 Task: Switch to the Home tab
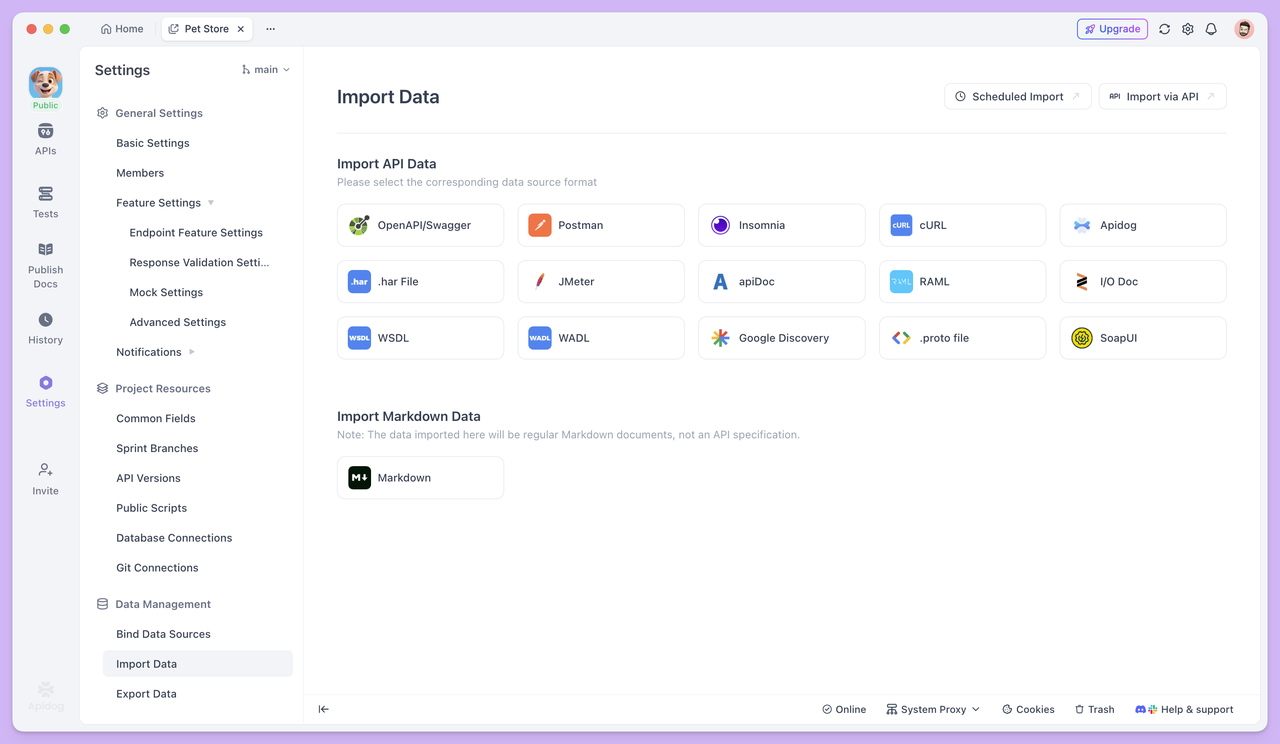click(x=121, y=29)
